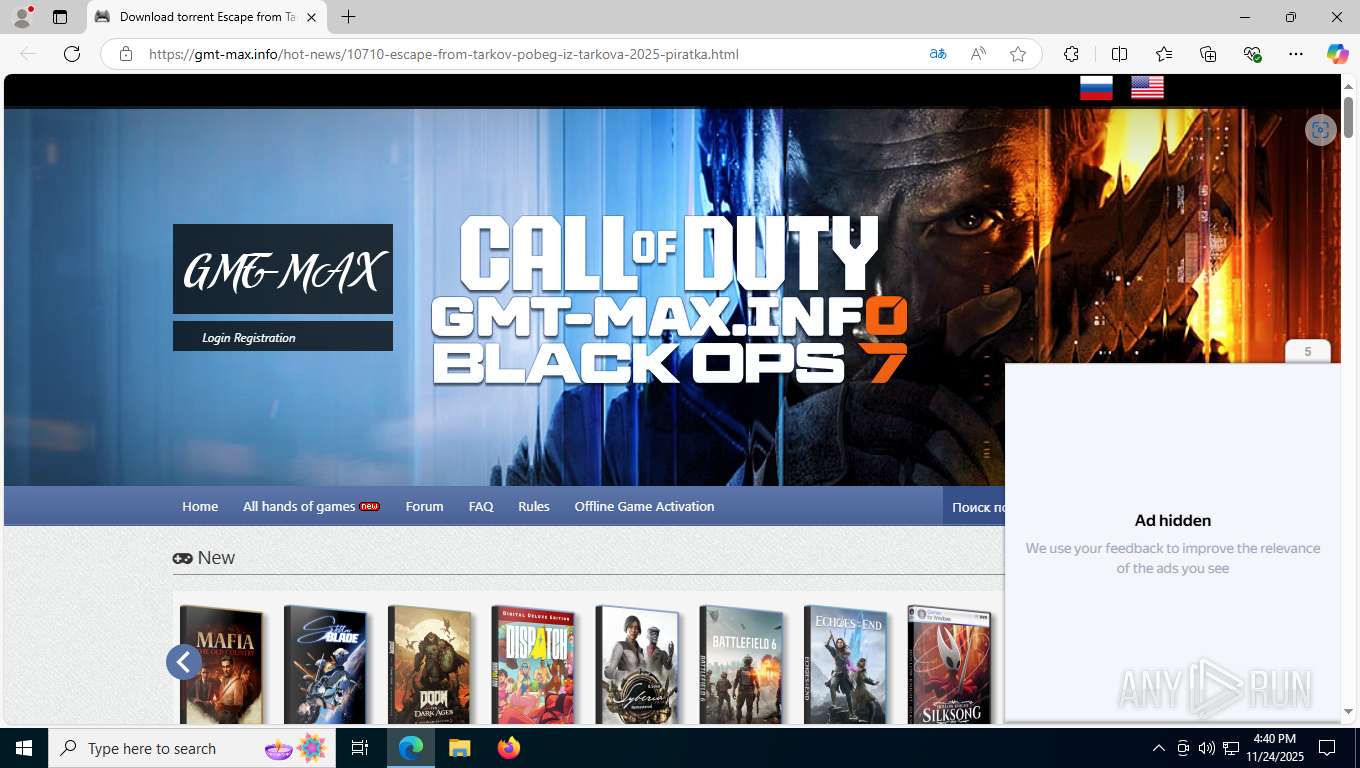The image size is (1360, 768).
Task: Click the Call of Duty banner
Action: (669, 300)
